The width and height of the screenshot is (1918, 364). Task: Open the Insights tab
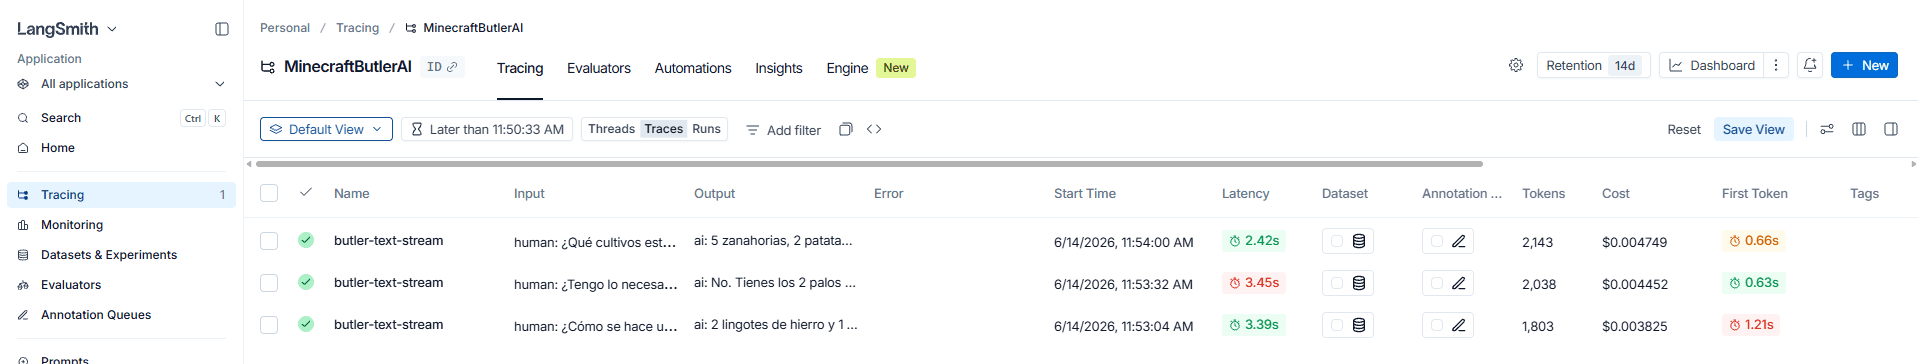[779, 68]
